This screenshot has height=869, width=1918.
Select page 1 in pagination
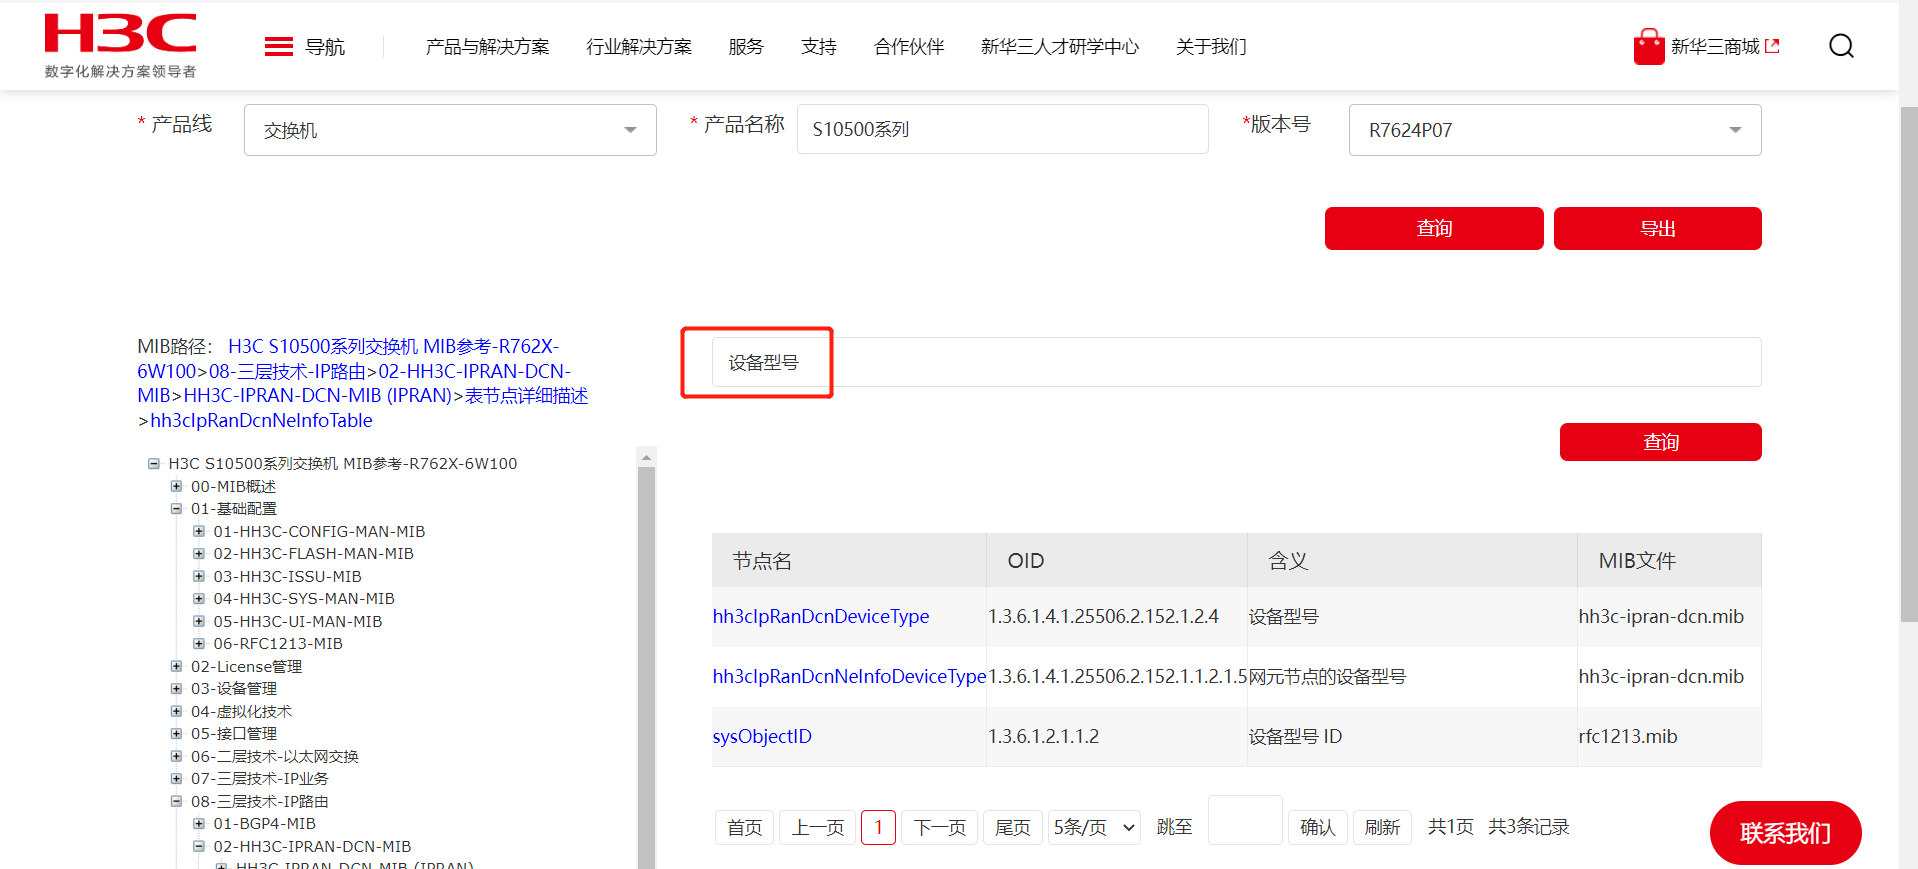pos(878,827)
